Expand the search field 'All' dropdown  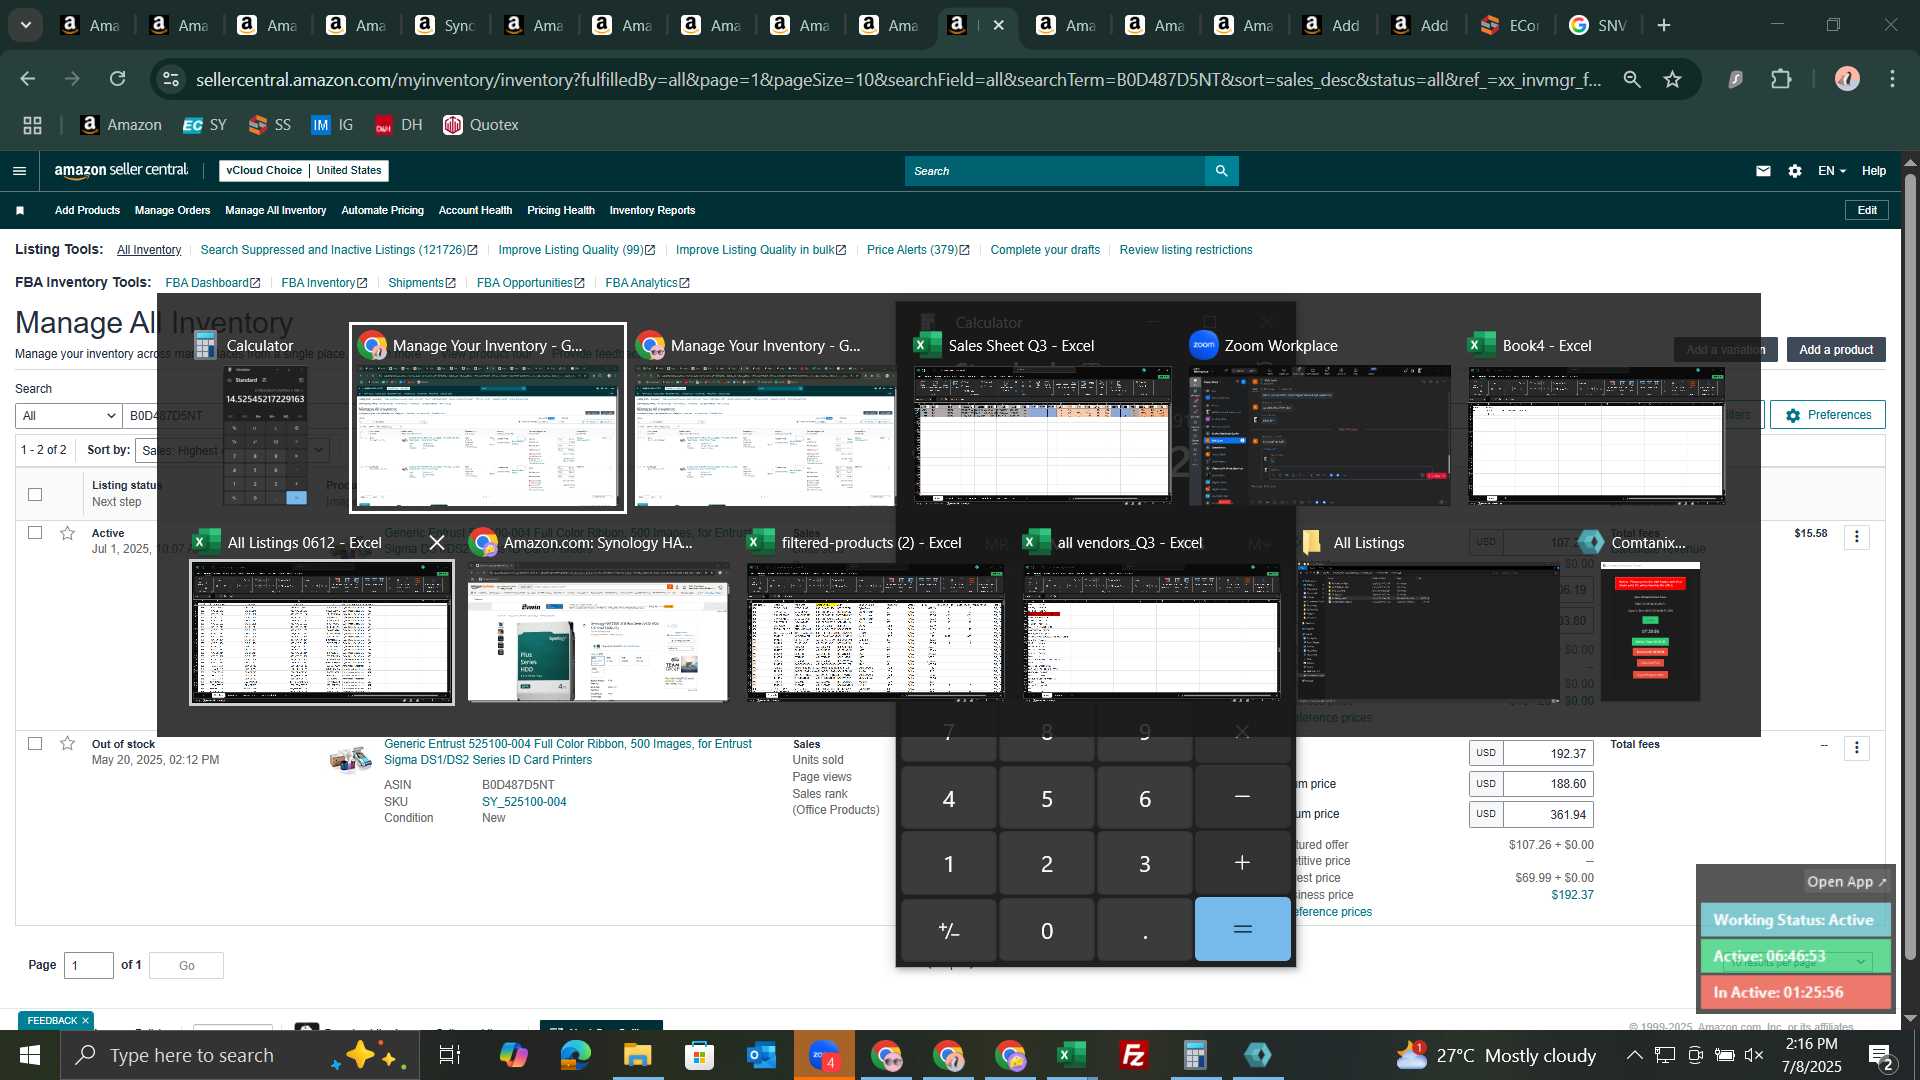click(x=68, y=416)
